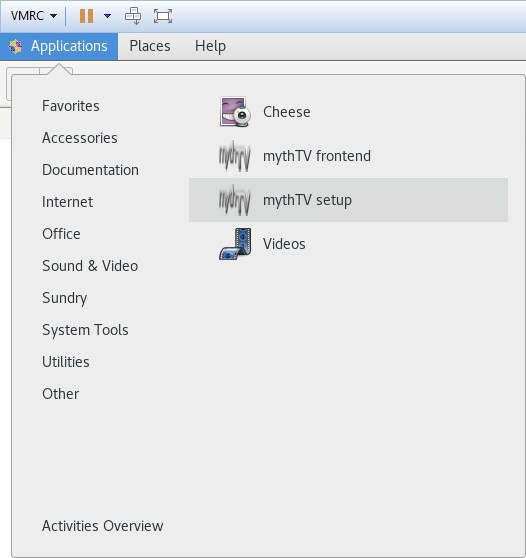Expand the VMRC dropdown menu
The height and width of the screenshot is (558, 526).
pyautogui.click(x=34, y=16)
